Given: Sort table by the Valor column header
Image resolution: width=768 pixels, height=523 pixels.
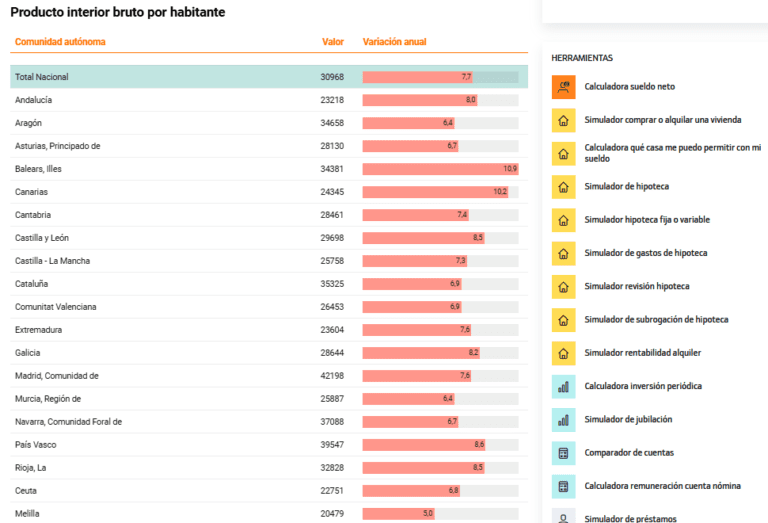Looking at the screenshot, I should point(333,42).
